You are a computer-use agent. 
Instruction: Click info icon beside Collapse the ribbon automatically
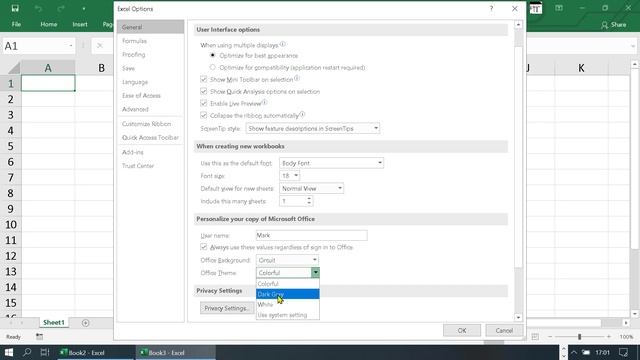[x=302, y=114]
